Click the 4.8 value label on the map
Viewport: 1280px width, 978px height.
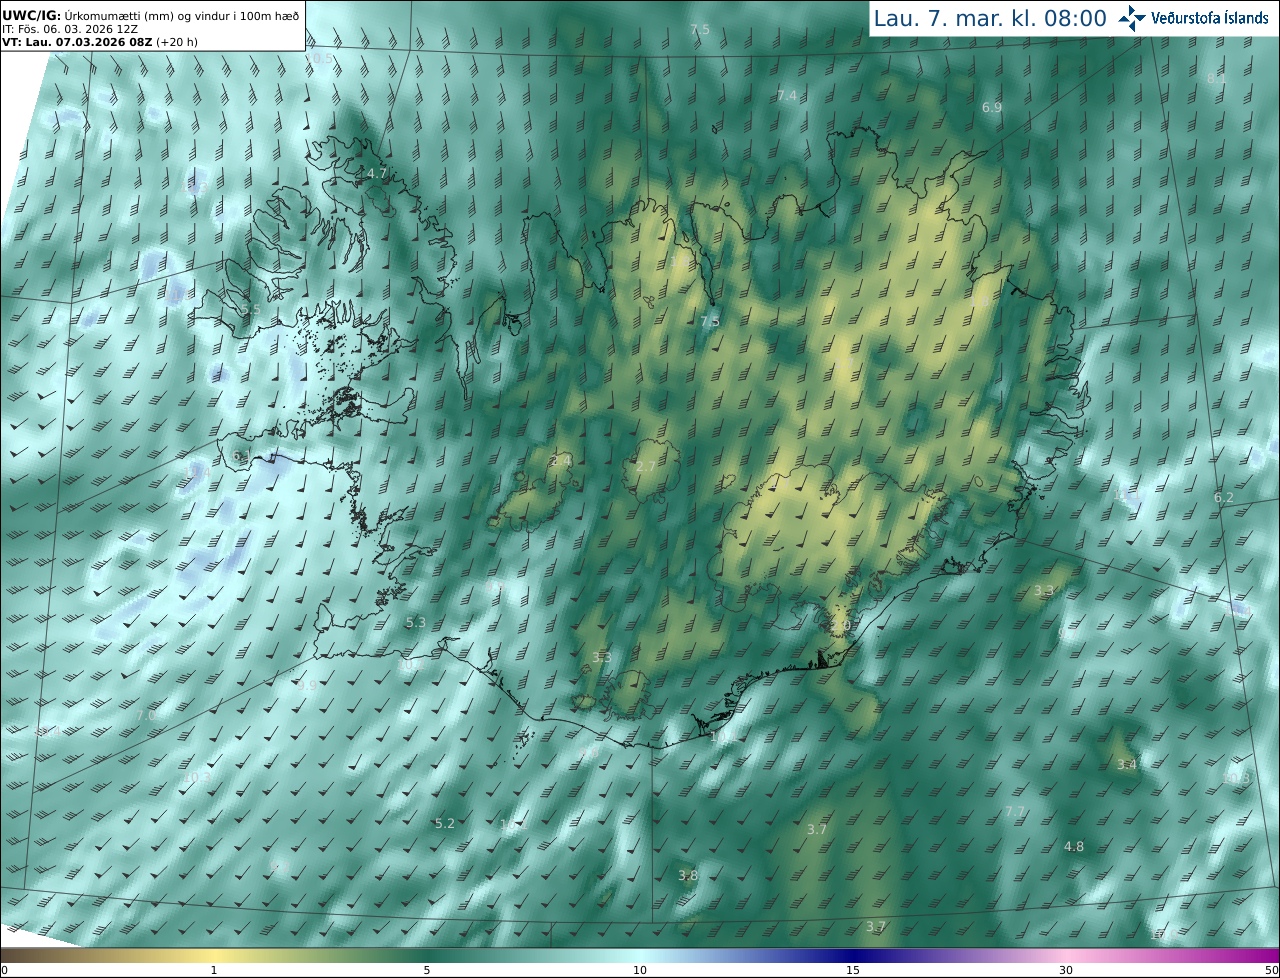point(1073,846)
